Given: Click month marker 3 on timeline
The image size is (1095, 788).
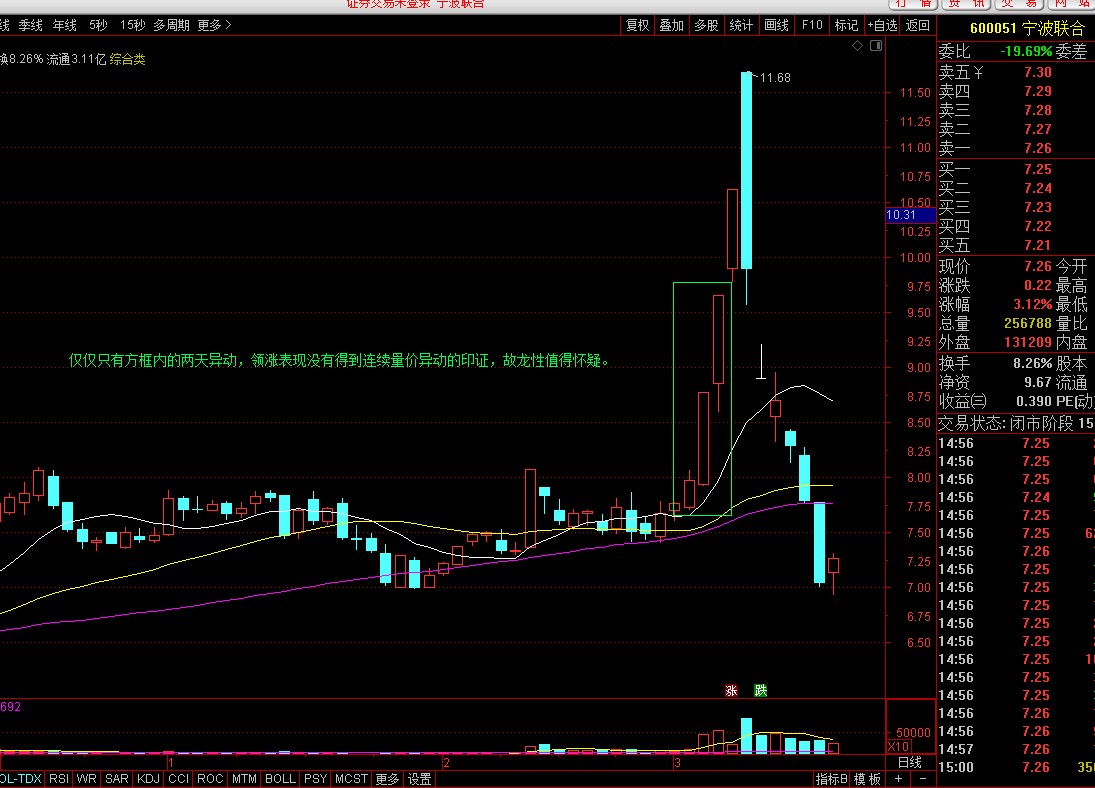Looking at the screenshot, I should 677,762.
